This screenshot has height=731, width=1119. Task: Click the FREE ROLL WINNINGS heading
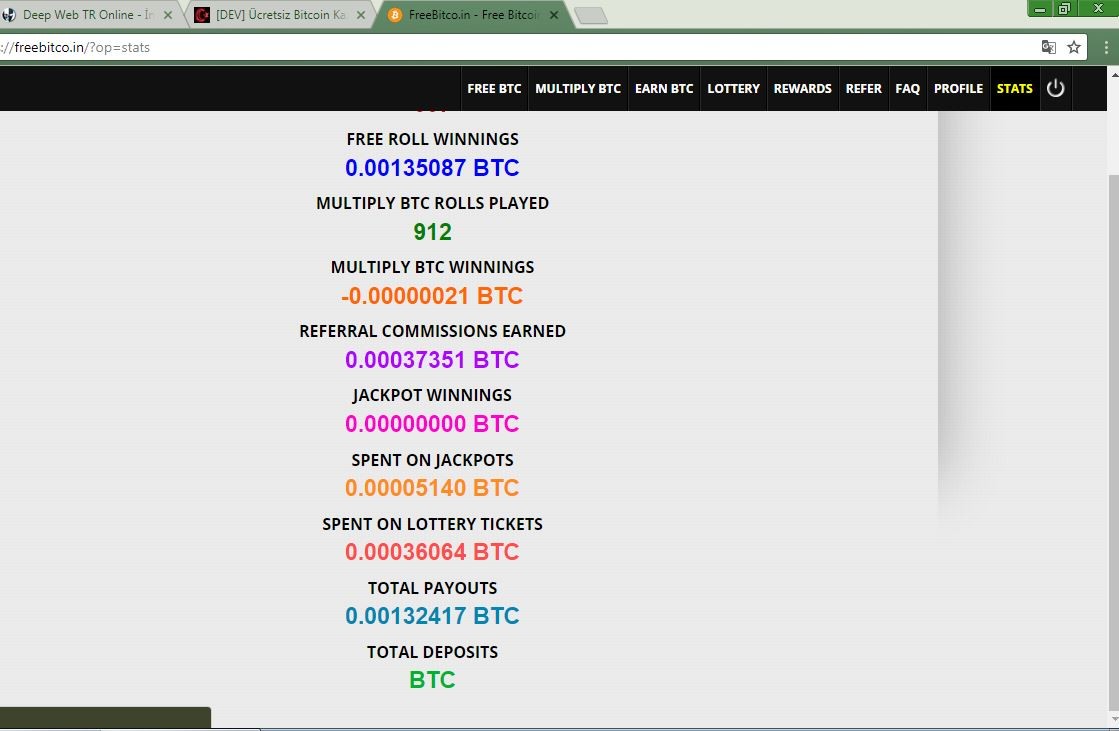tap(432, 139)
